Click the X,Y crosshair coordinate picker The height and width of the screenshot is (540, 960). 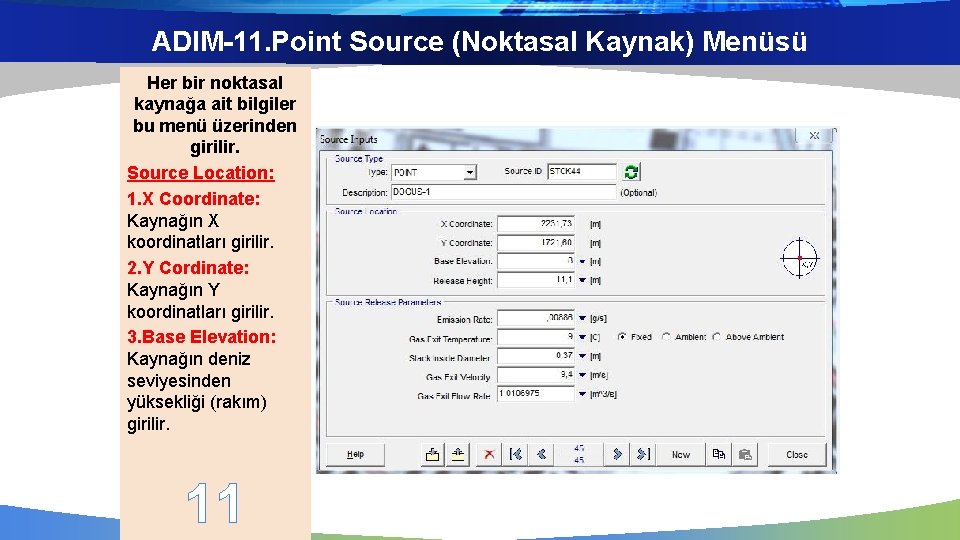coord(800,258)
